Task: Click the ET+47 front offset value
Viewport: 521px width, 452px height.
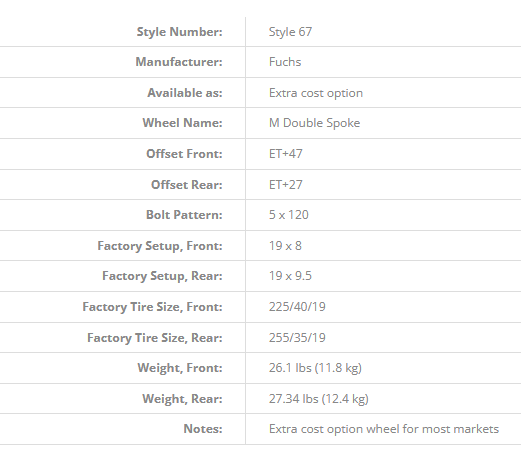Action: coord(286,154)
